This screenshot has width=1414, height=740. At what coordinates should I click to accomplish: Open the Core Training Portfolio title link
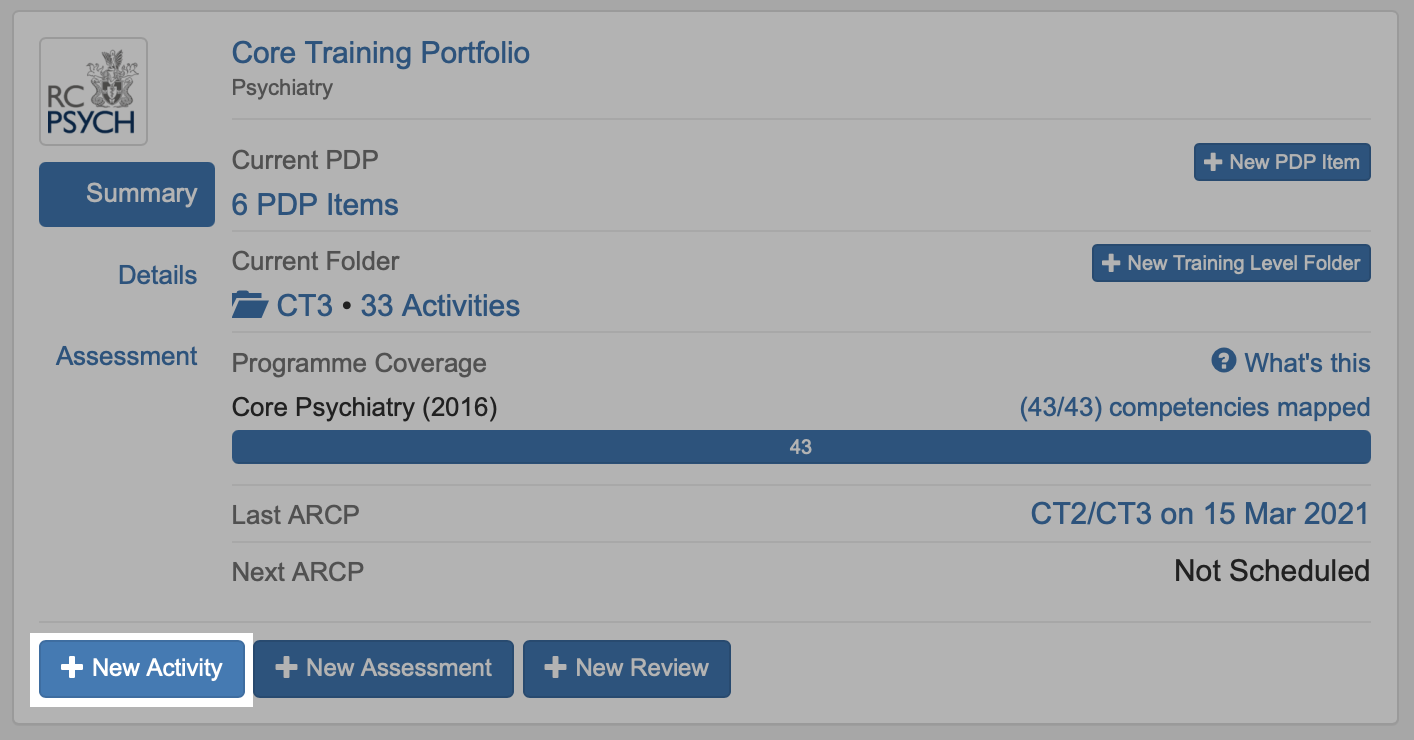pos(380,53)
